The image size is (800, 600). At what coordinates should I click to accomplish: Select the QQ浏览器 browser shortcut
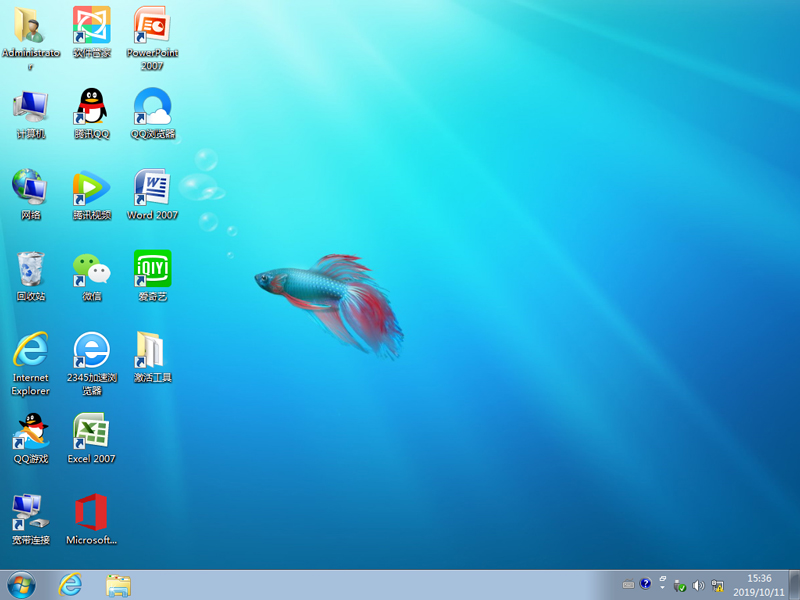coord(152,107)
